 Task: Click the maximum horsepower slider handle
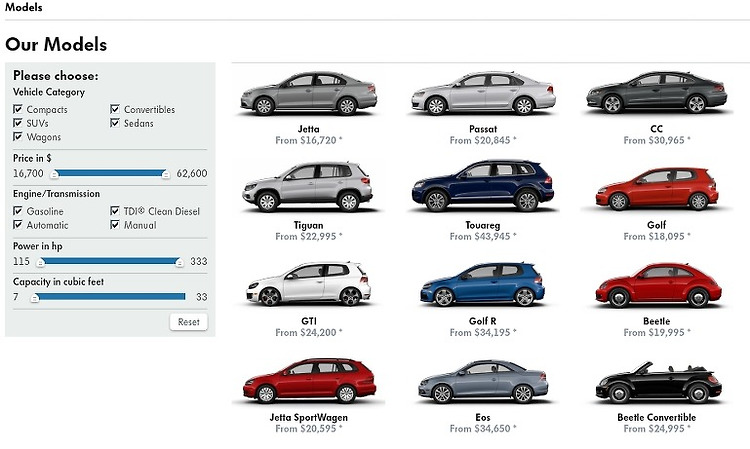click(x=179, y=262)
